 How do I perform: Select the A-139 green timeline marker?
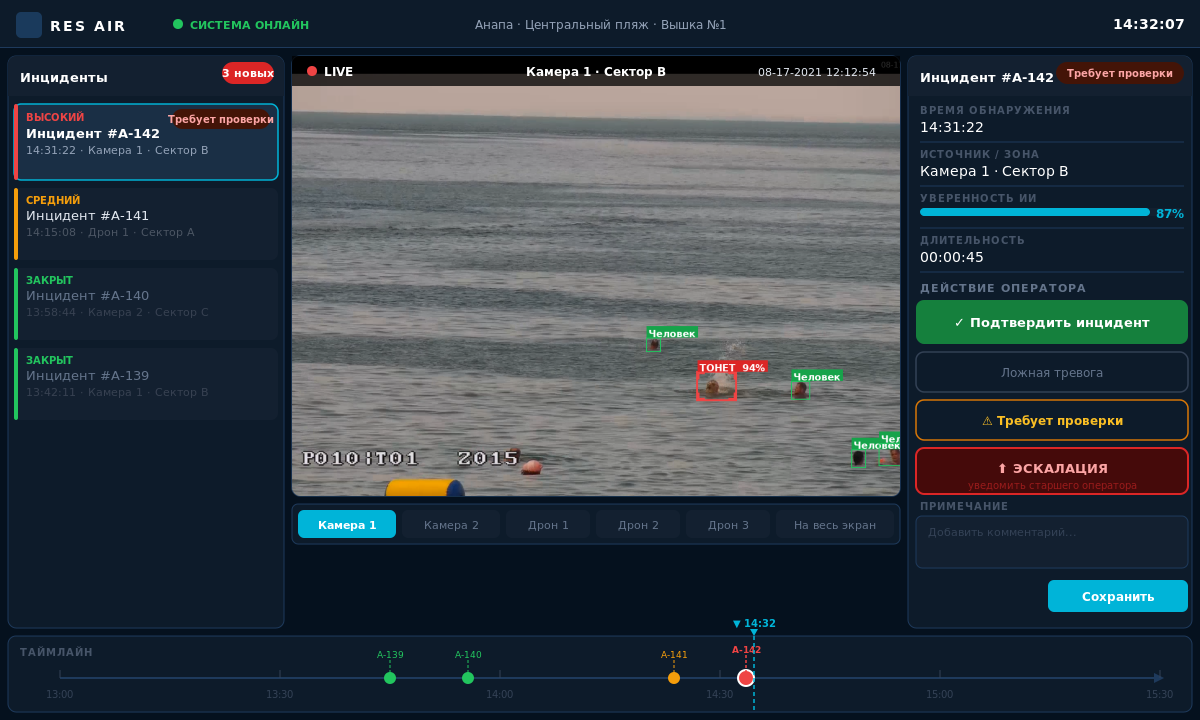point(390,678)
